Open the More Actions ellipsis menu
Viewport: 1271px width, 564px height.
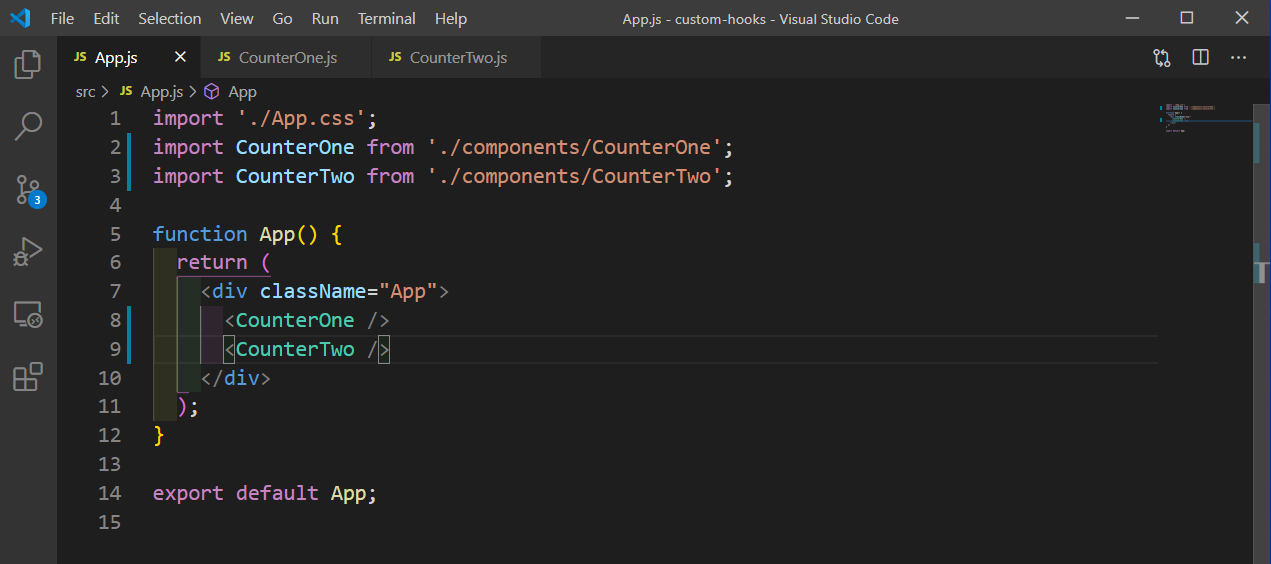[1238, 58]
